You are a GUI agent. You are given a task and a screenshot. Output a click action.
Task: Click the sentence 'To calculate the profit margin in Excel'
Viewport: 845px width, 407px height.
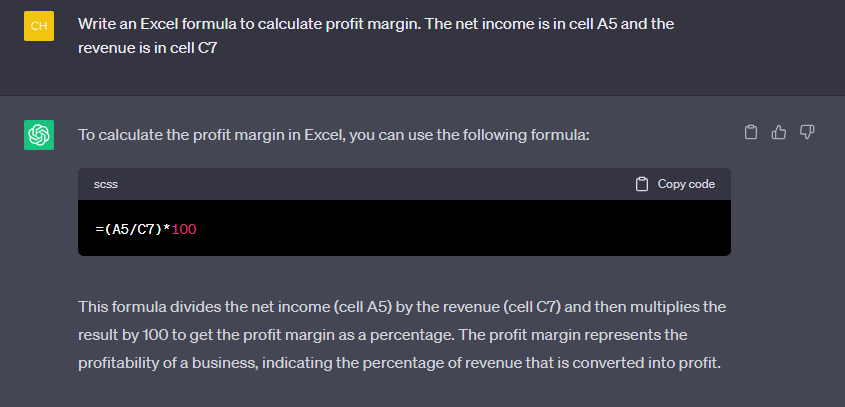click(211, 135)
